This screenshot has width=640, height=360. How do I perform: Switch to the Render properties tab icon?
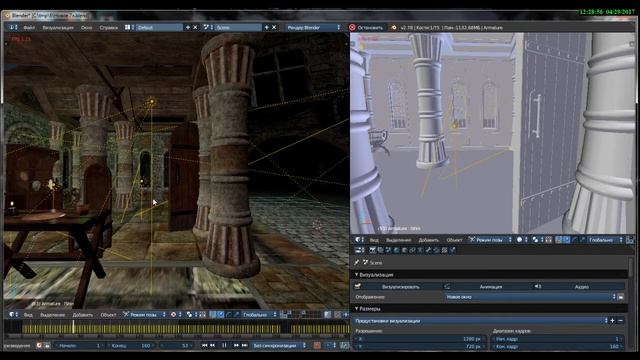(x=372, y=250)
